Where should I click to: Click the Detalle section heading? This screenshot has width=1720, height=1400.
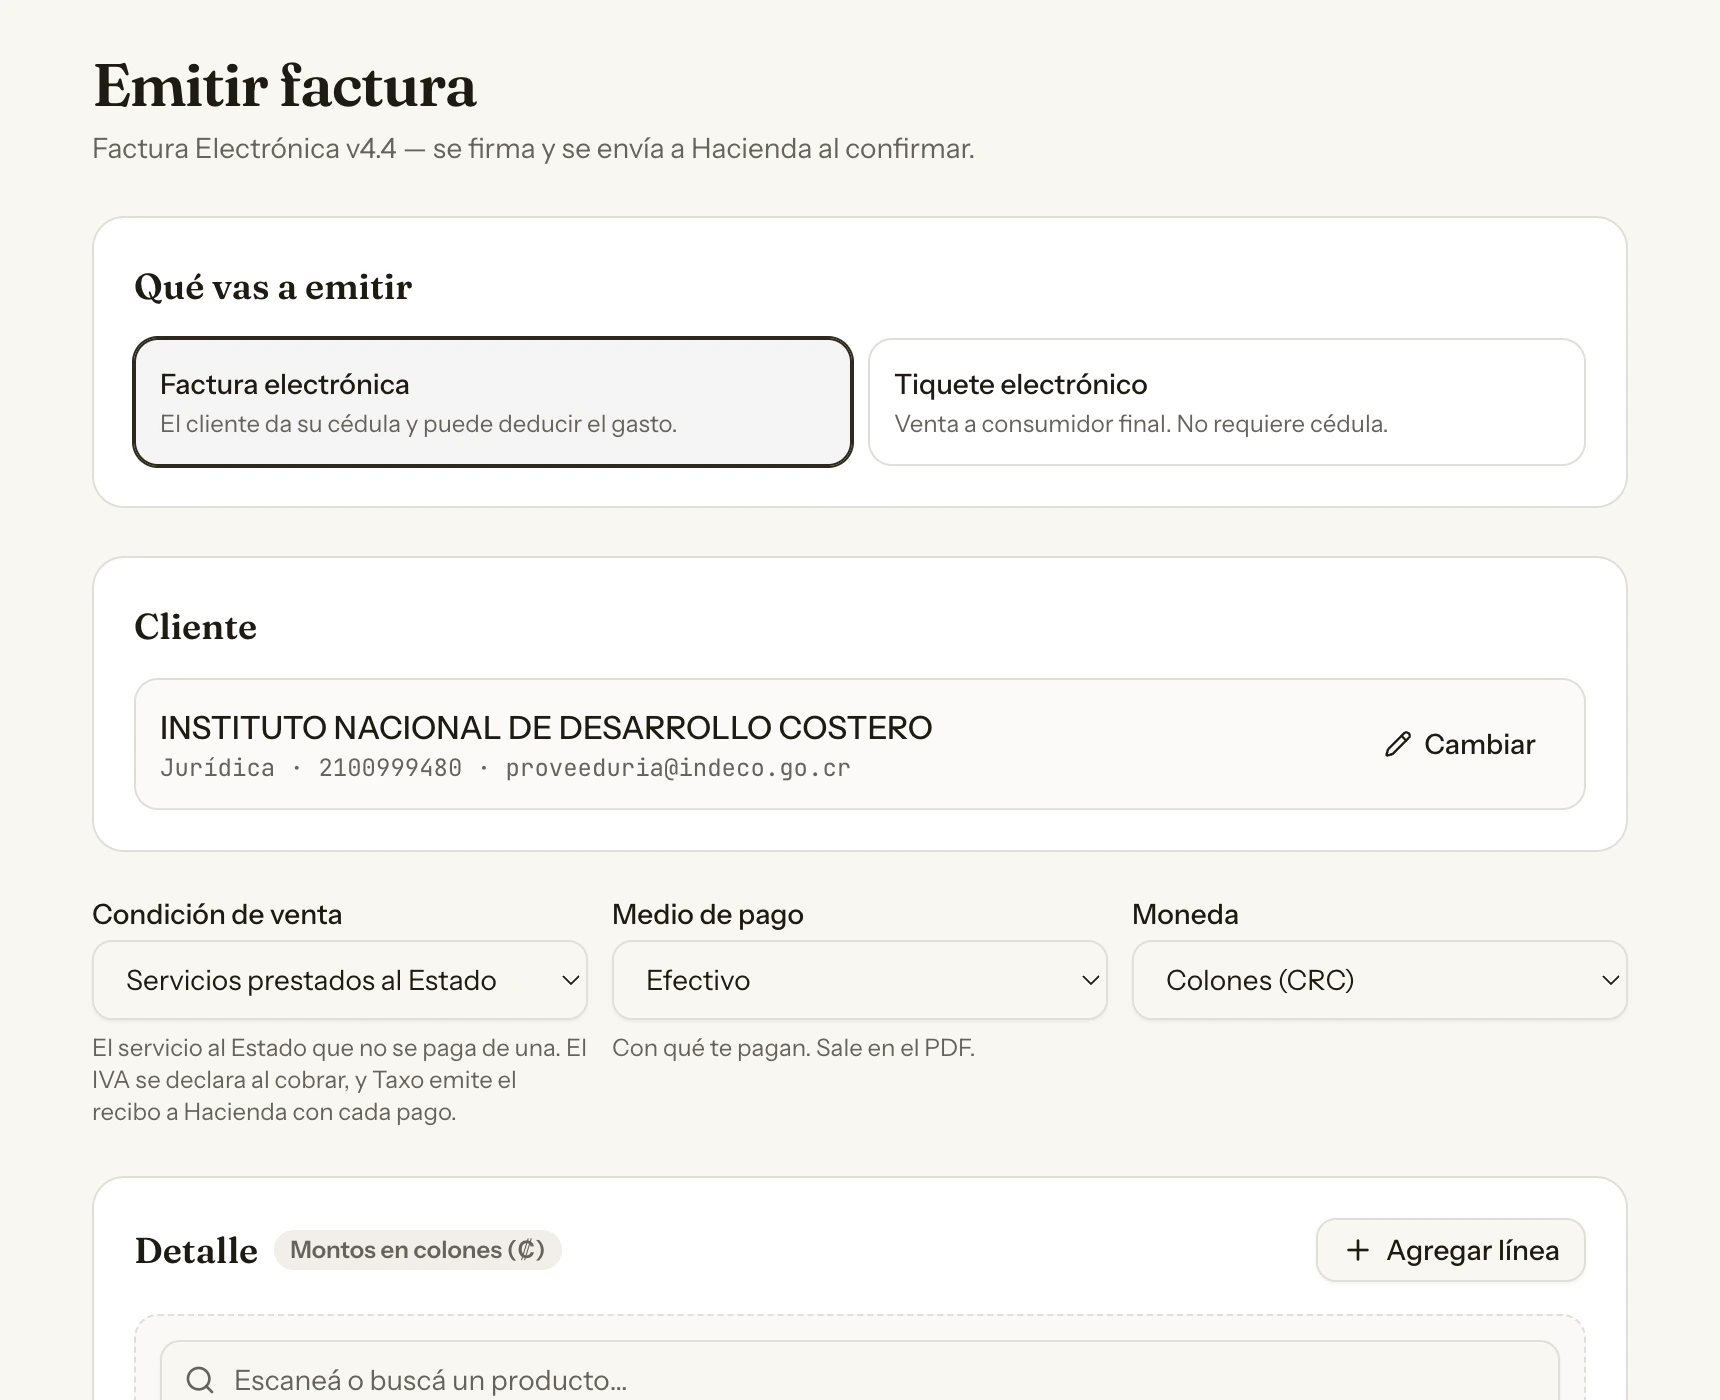196,1251
